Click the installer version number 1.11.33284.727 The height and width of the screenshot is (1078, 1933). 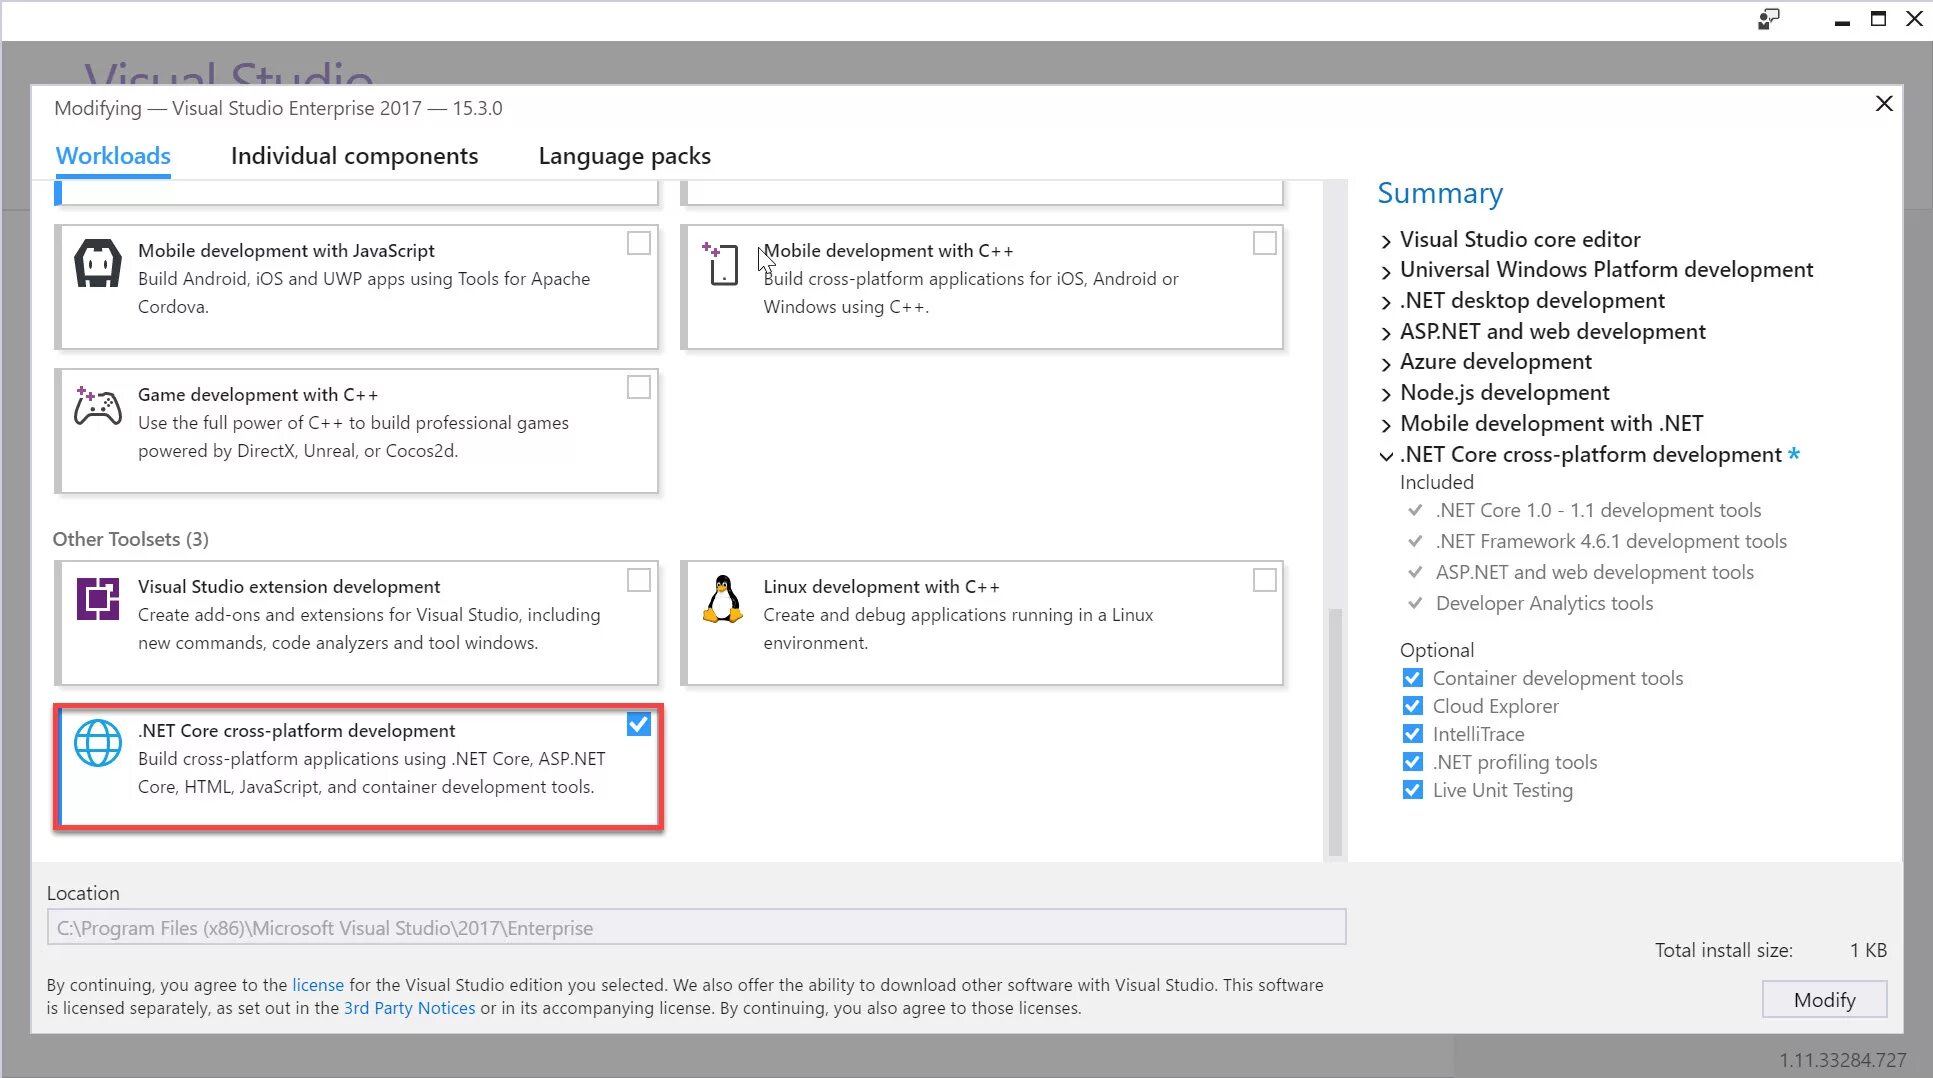click(x=1842, y=1060)
